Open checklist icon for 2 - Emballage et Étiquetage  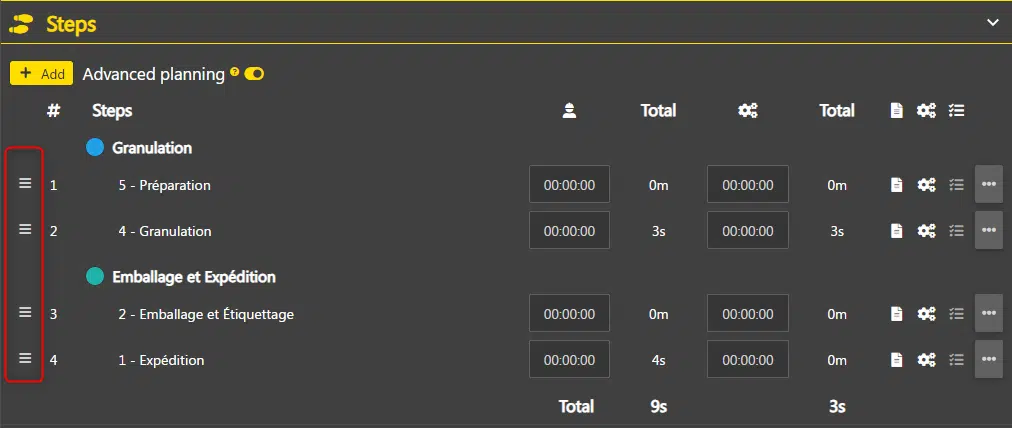[957, 314]
